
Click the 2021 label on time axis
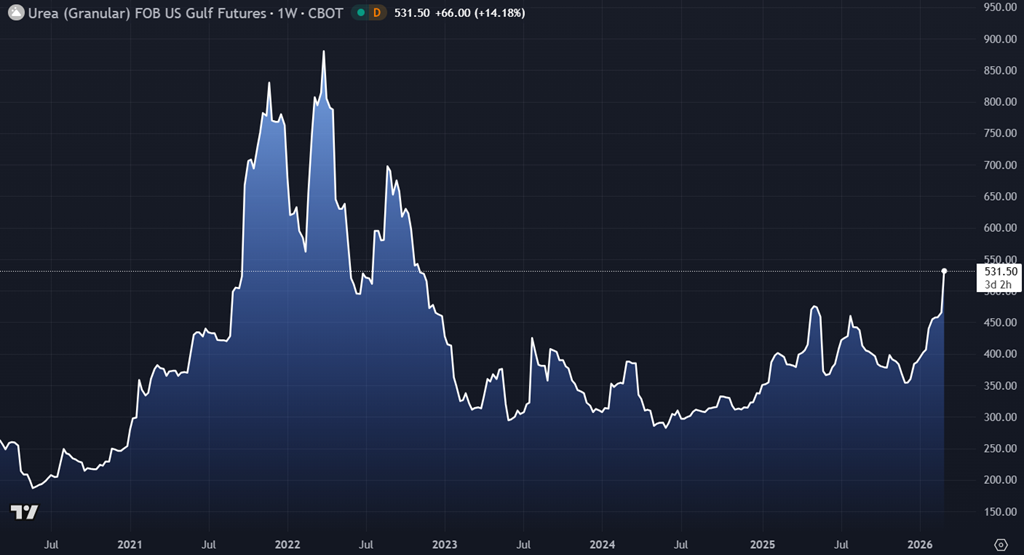click(x=130, y=543)
